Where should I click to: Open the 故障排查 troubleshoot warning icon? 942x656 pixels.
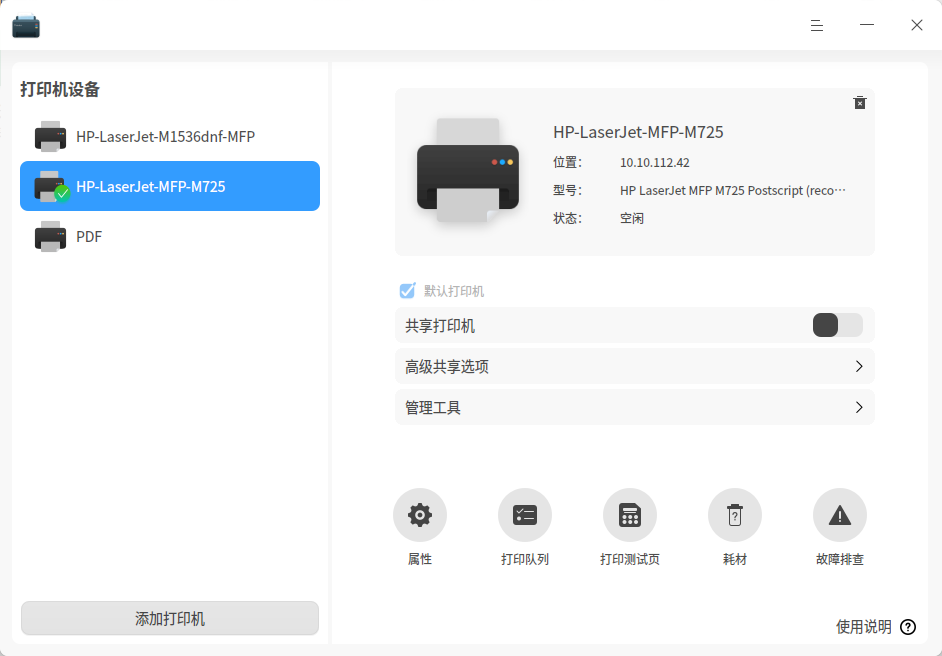(840, 515)
